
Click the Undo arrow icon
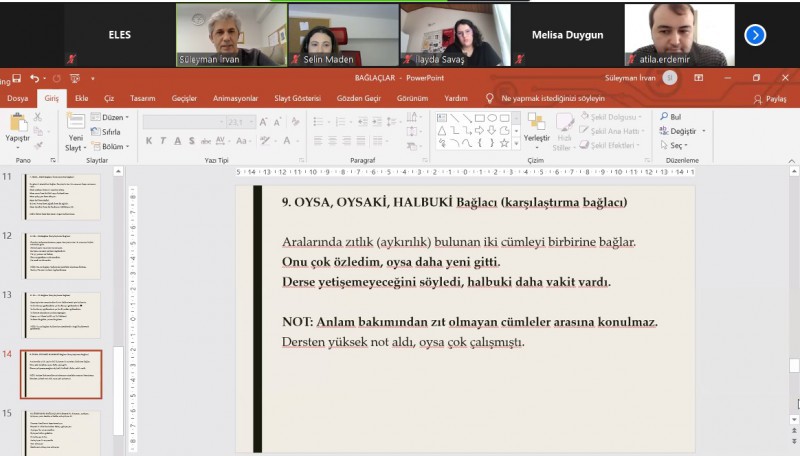(35, 78)
